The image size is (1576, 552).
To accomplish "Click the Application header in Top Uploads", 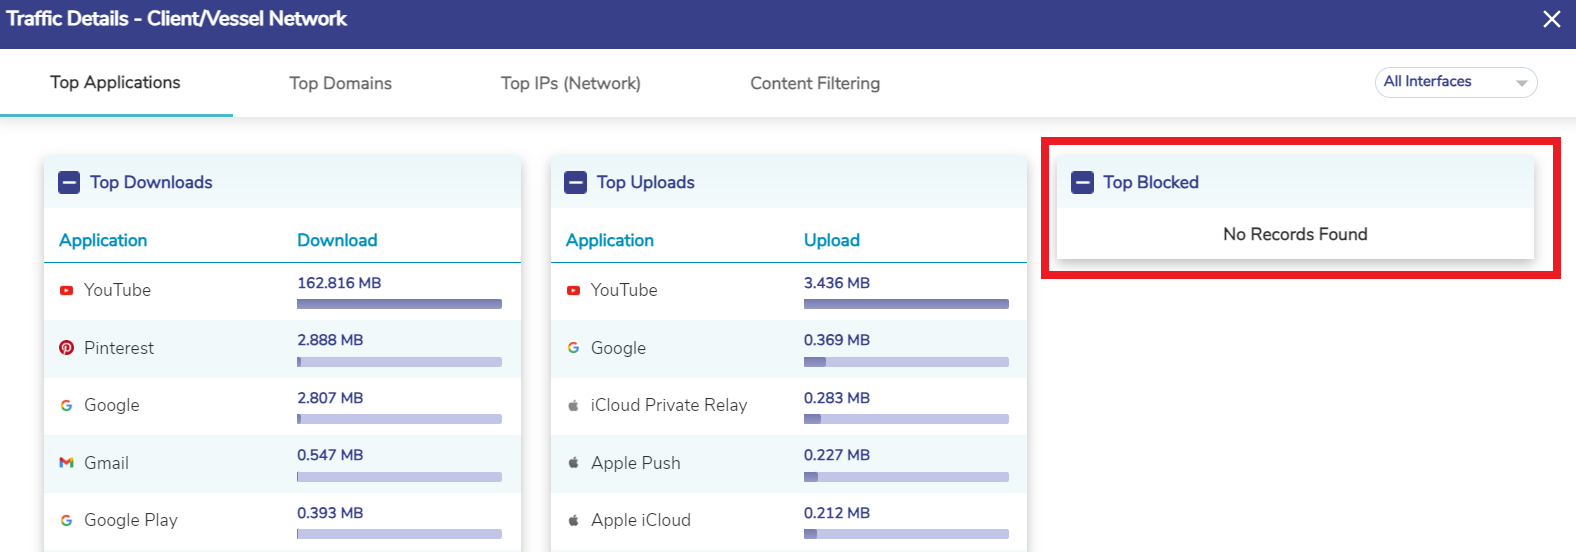I will [609, 241].
